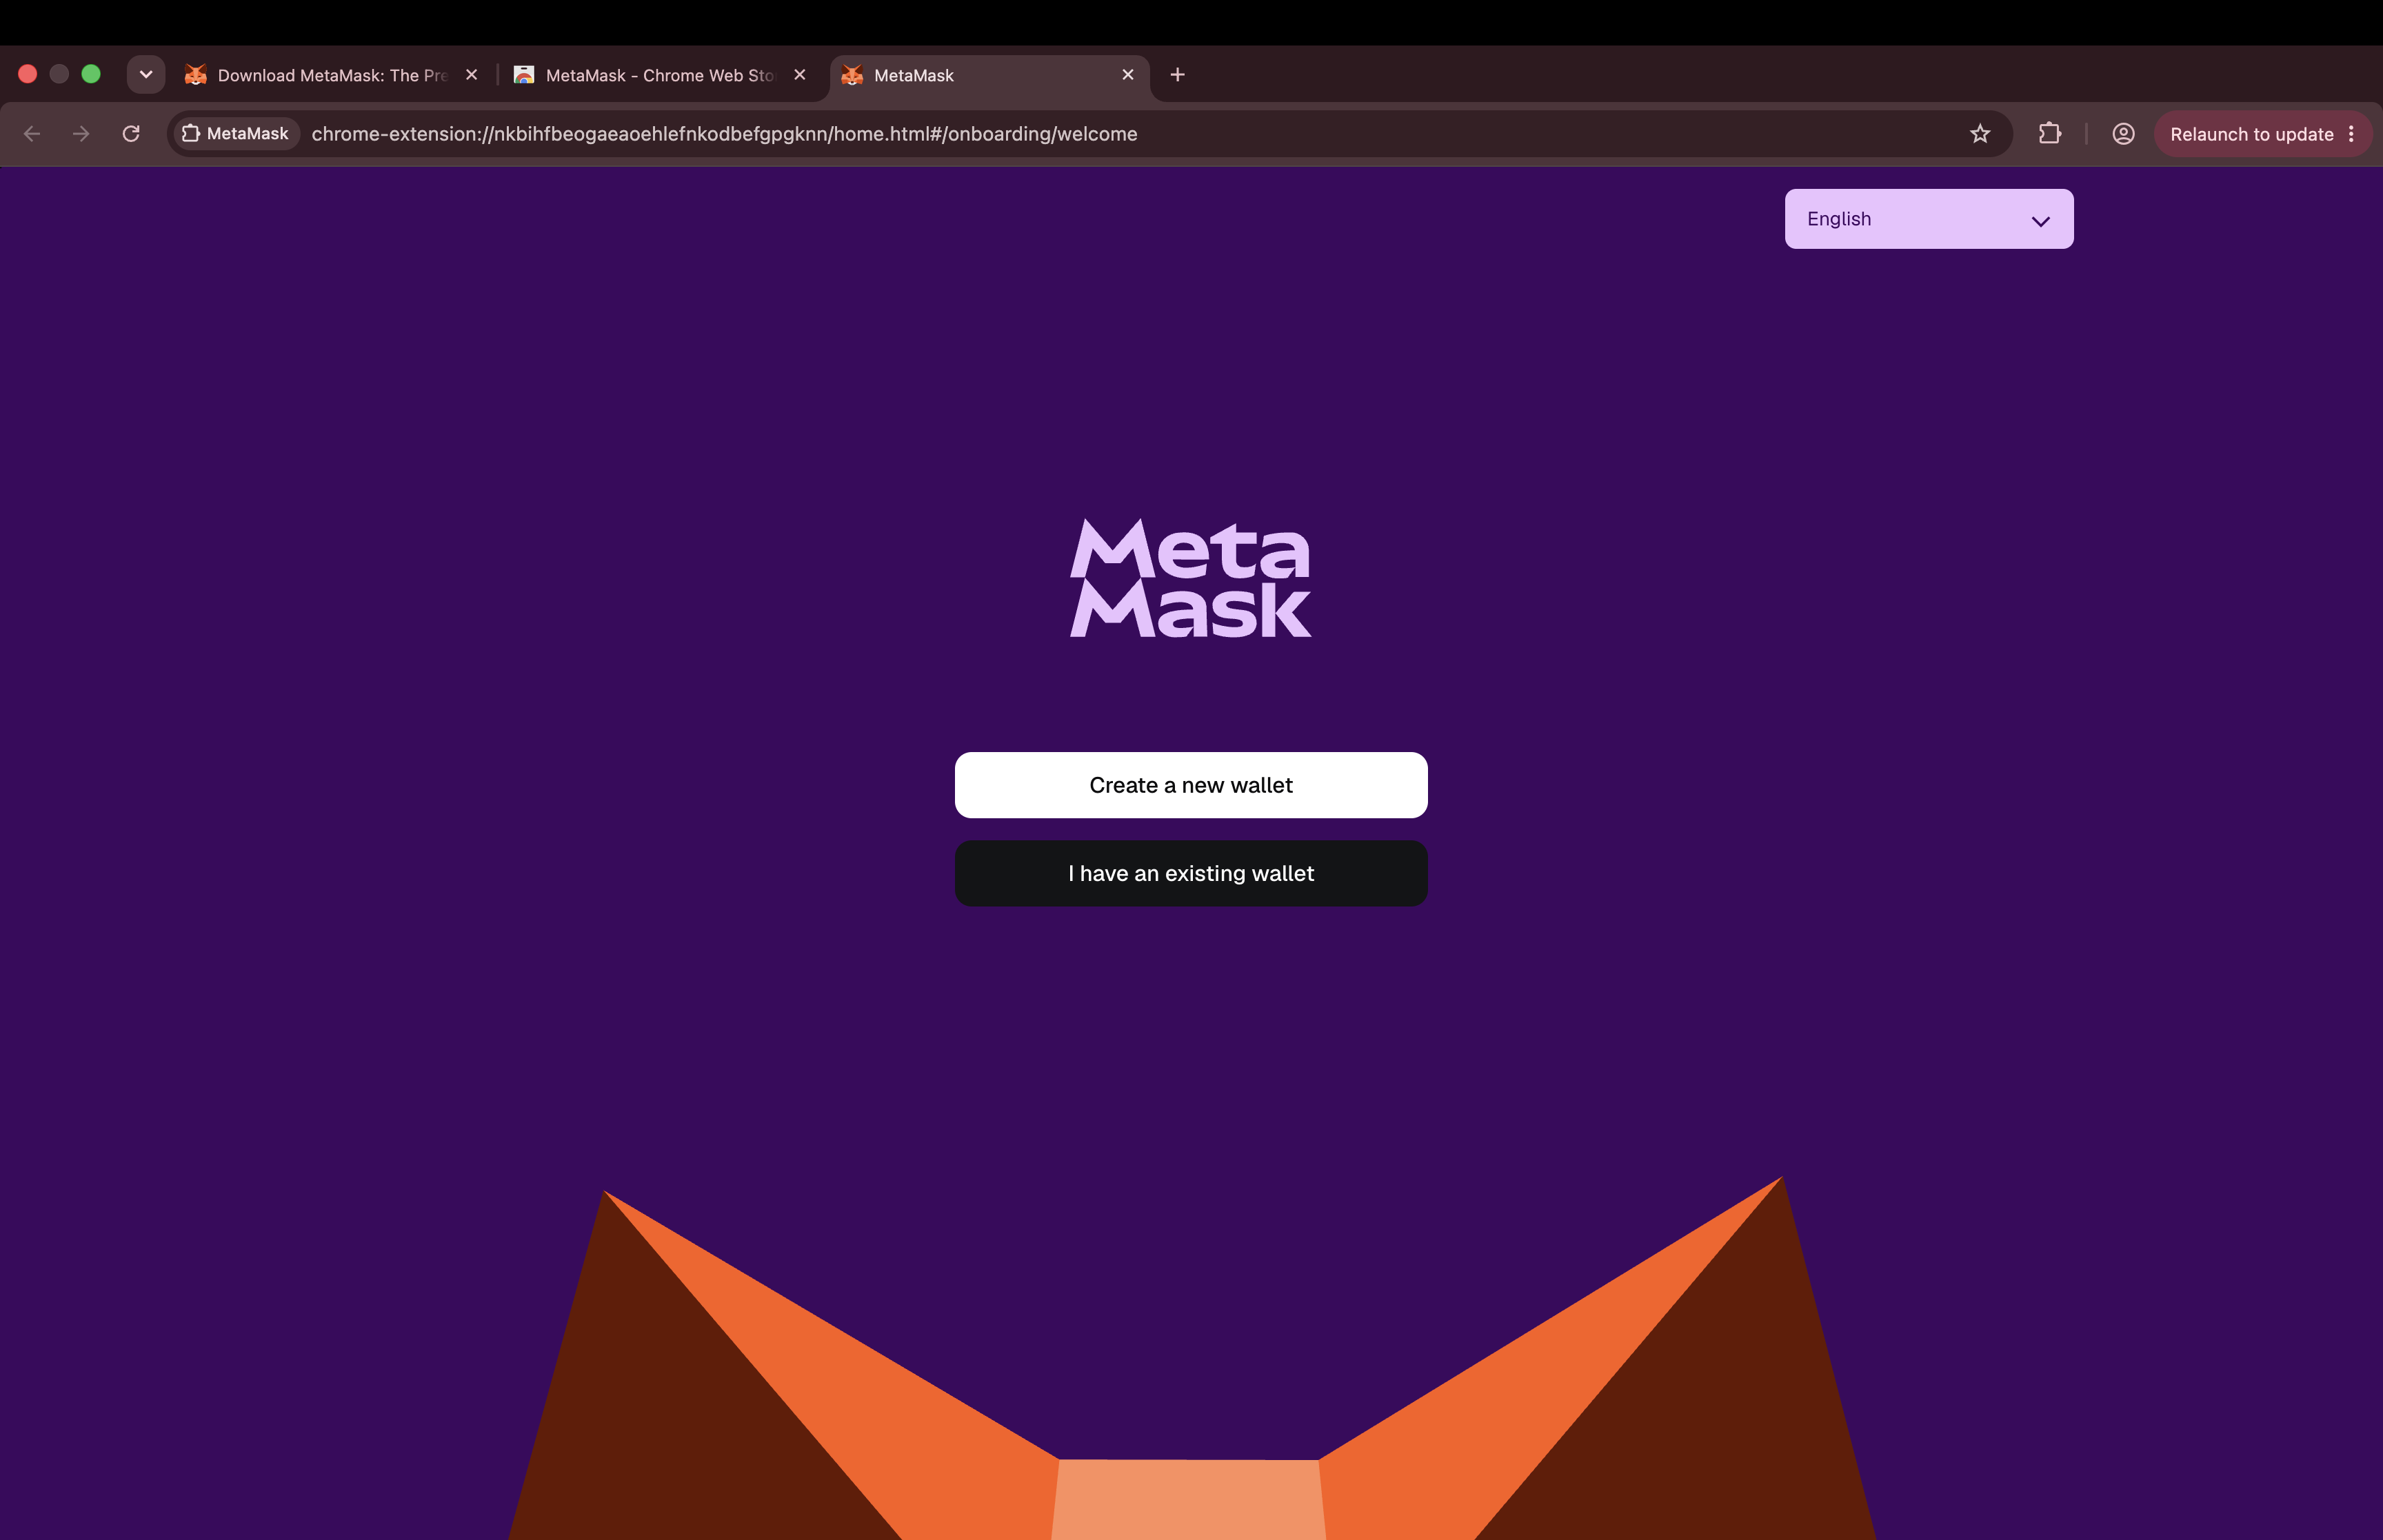Go back to previous page
2383x1540 pixels.
coord(32,134)
